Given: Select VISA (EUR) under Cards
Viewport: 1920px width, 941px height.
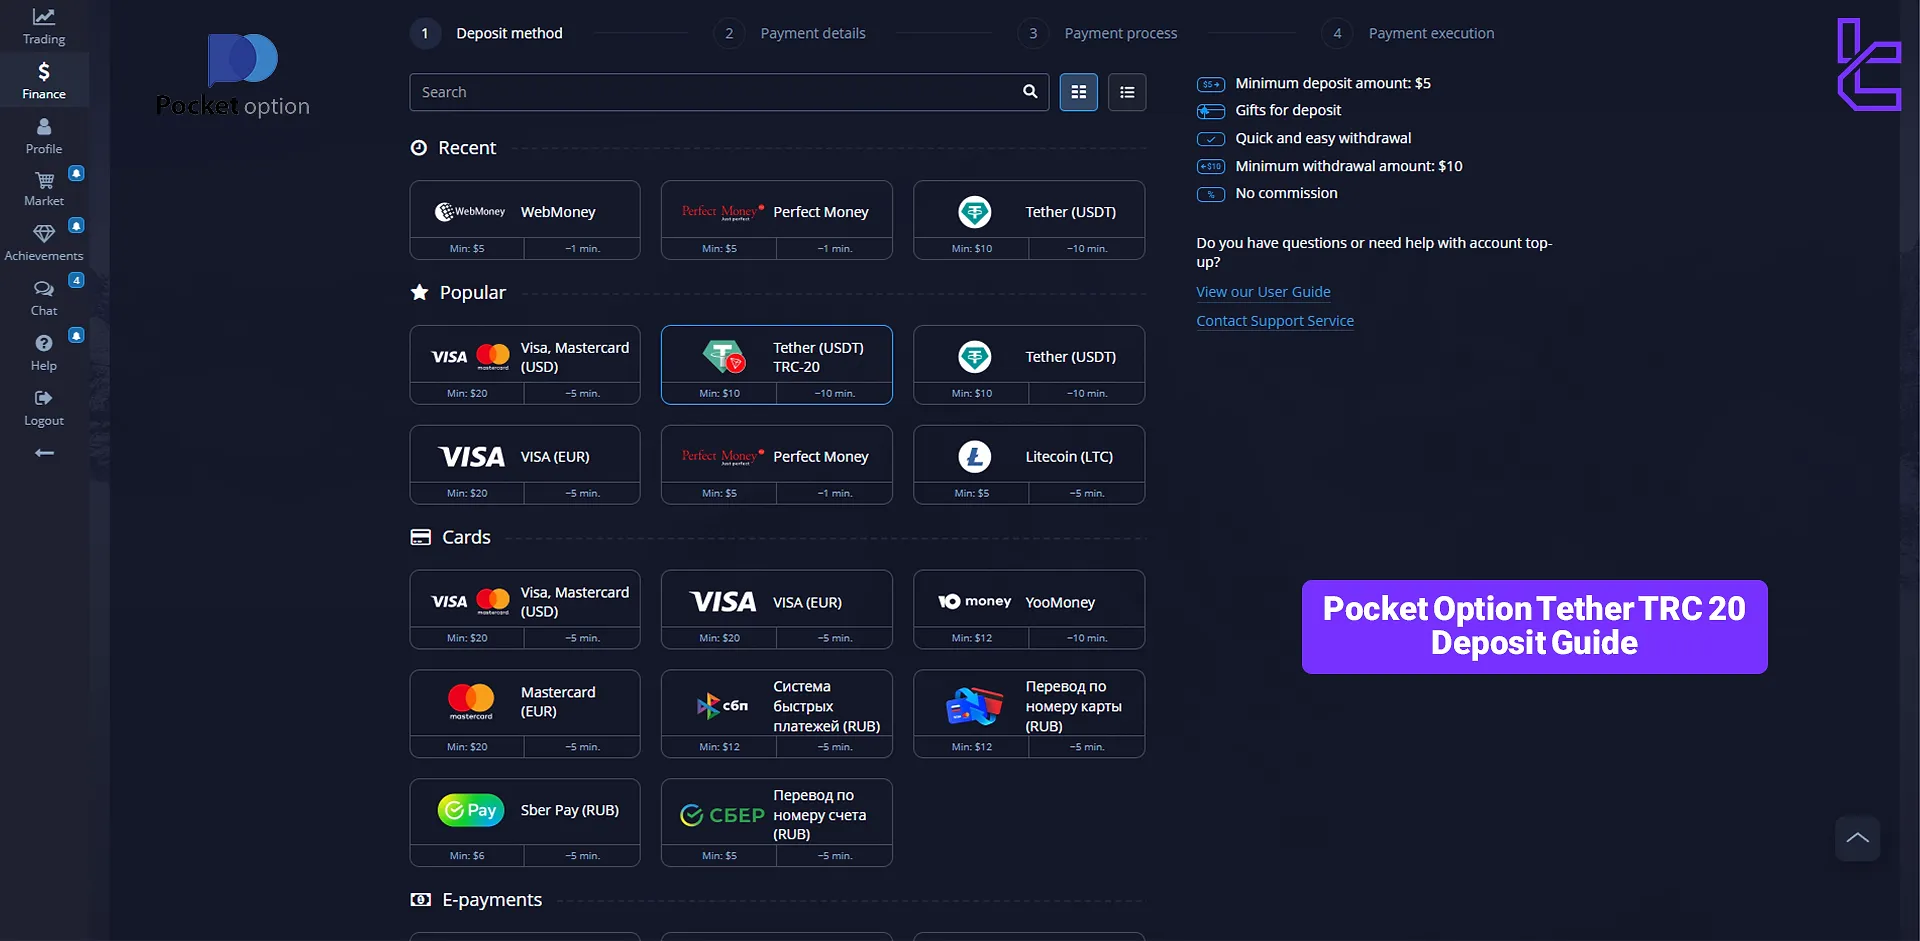Looking at the screenshot, I should tap(777, 610).
